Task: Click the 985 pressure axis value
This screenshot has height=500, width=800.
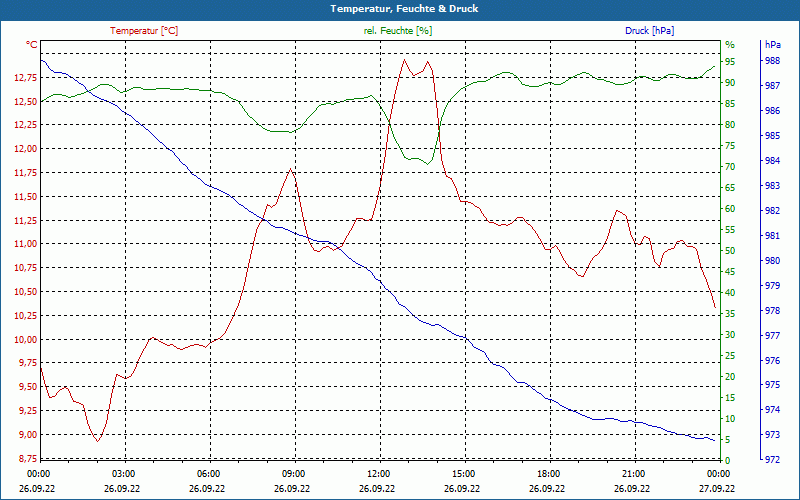Action: click(772, 136)
